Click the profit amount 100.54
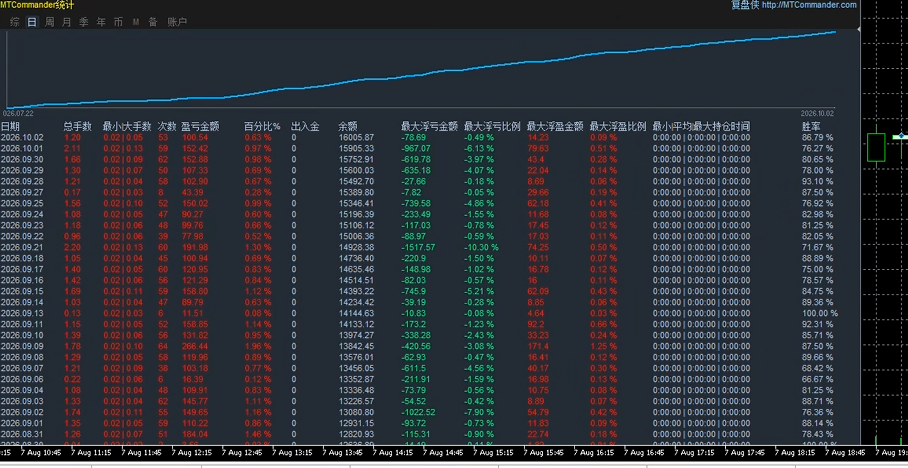Image resolution: width=908 pixels, height=468 pixels. [195, 138]
